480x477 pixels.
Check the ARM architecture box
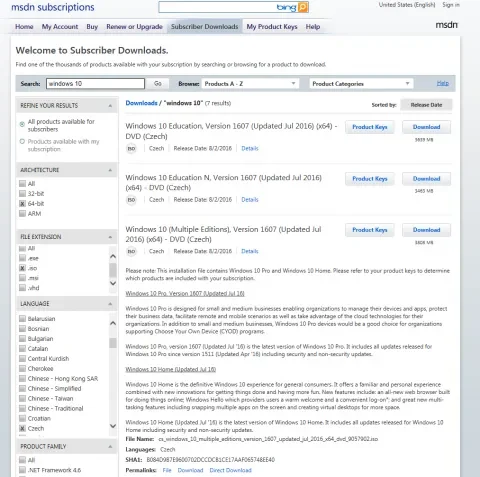(x=22, y=213)
